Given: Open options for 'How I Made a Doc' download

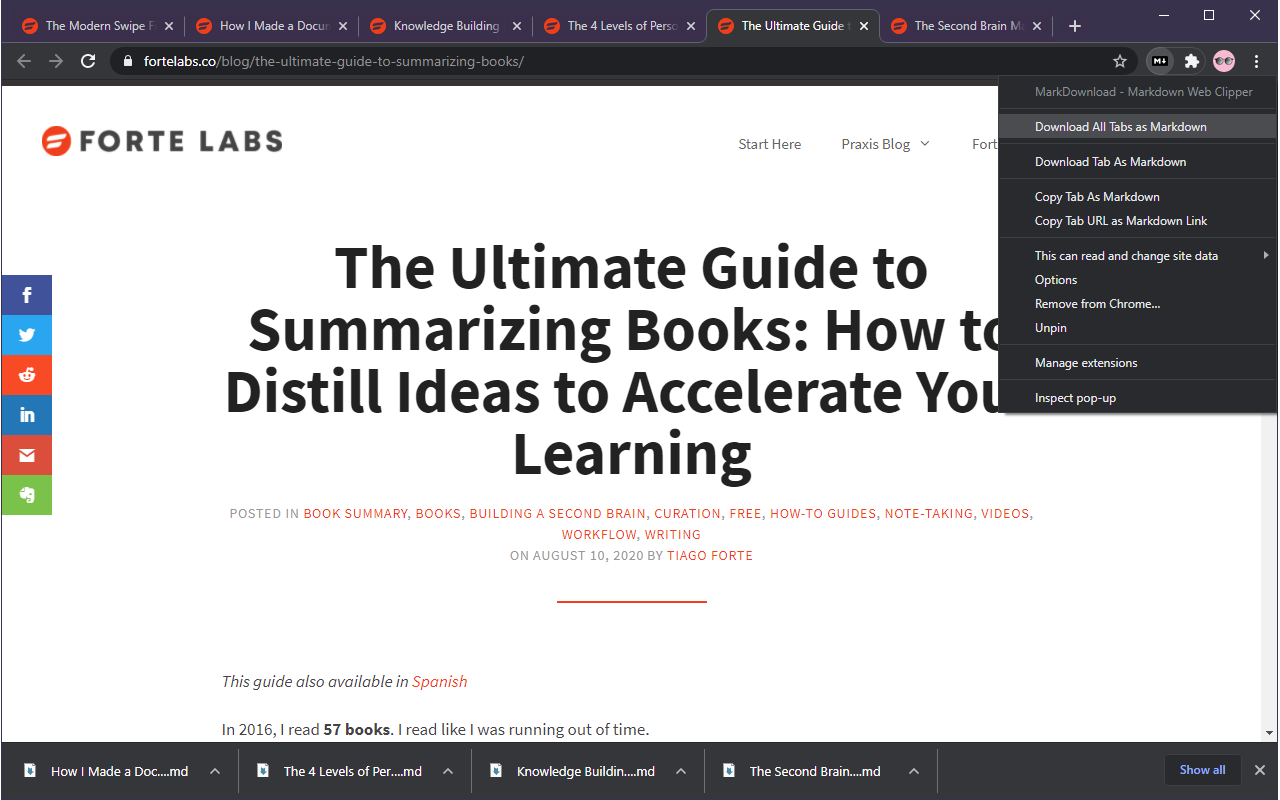Looking at the screenshot, I should (x=213, y=771).
